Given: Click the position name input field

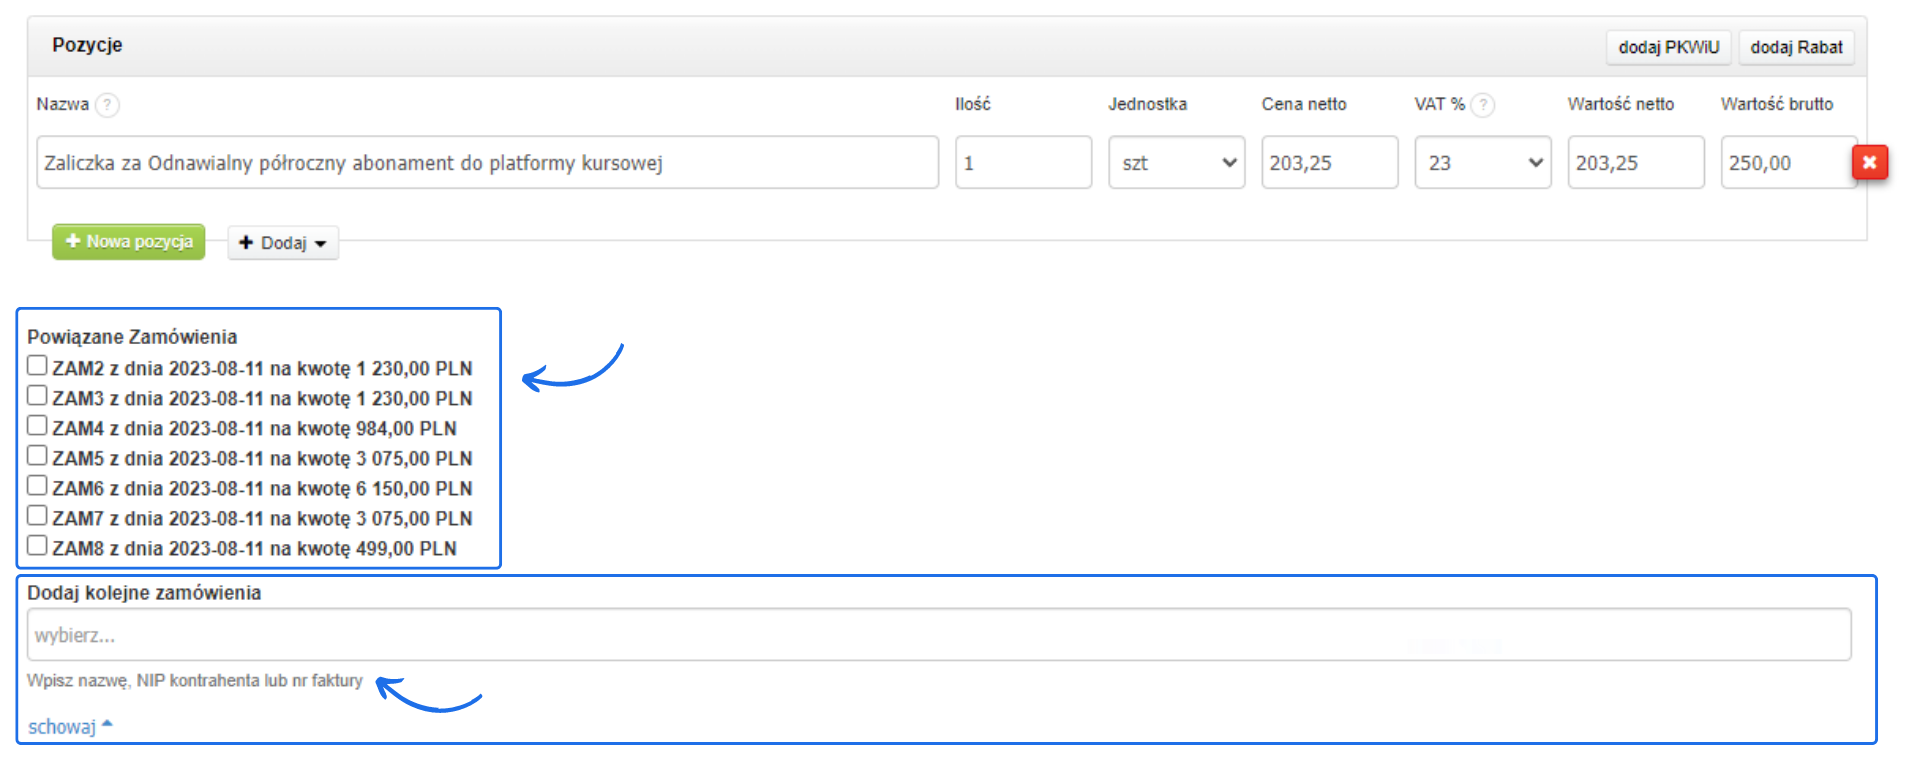Looking at the screenshot, I should point(487,163).
